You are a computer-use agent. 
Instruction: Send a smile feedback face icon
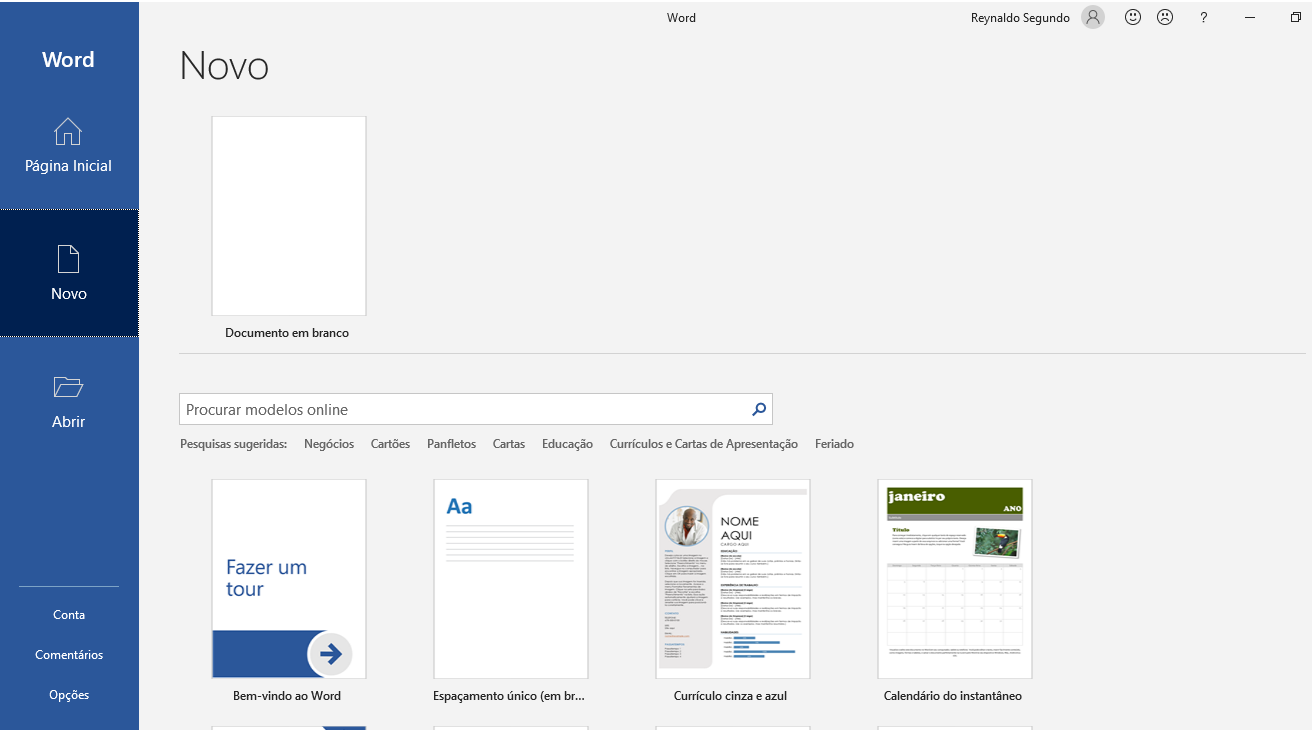tap(1133, 17)
